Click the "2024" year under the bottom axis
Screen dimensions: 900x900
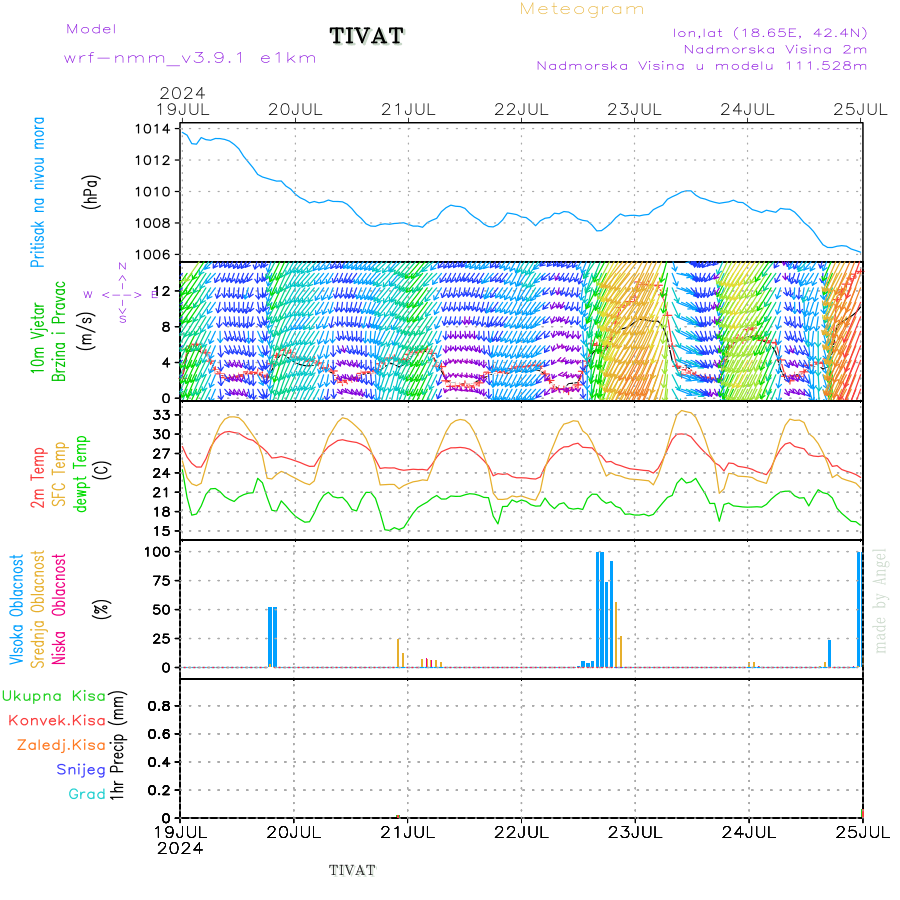pyautogui.click(x=180, y=849)
